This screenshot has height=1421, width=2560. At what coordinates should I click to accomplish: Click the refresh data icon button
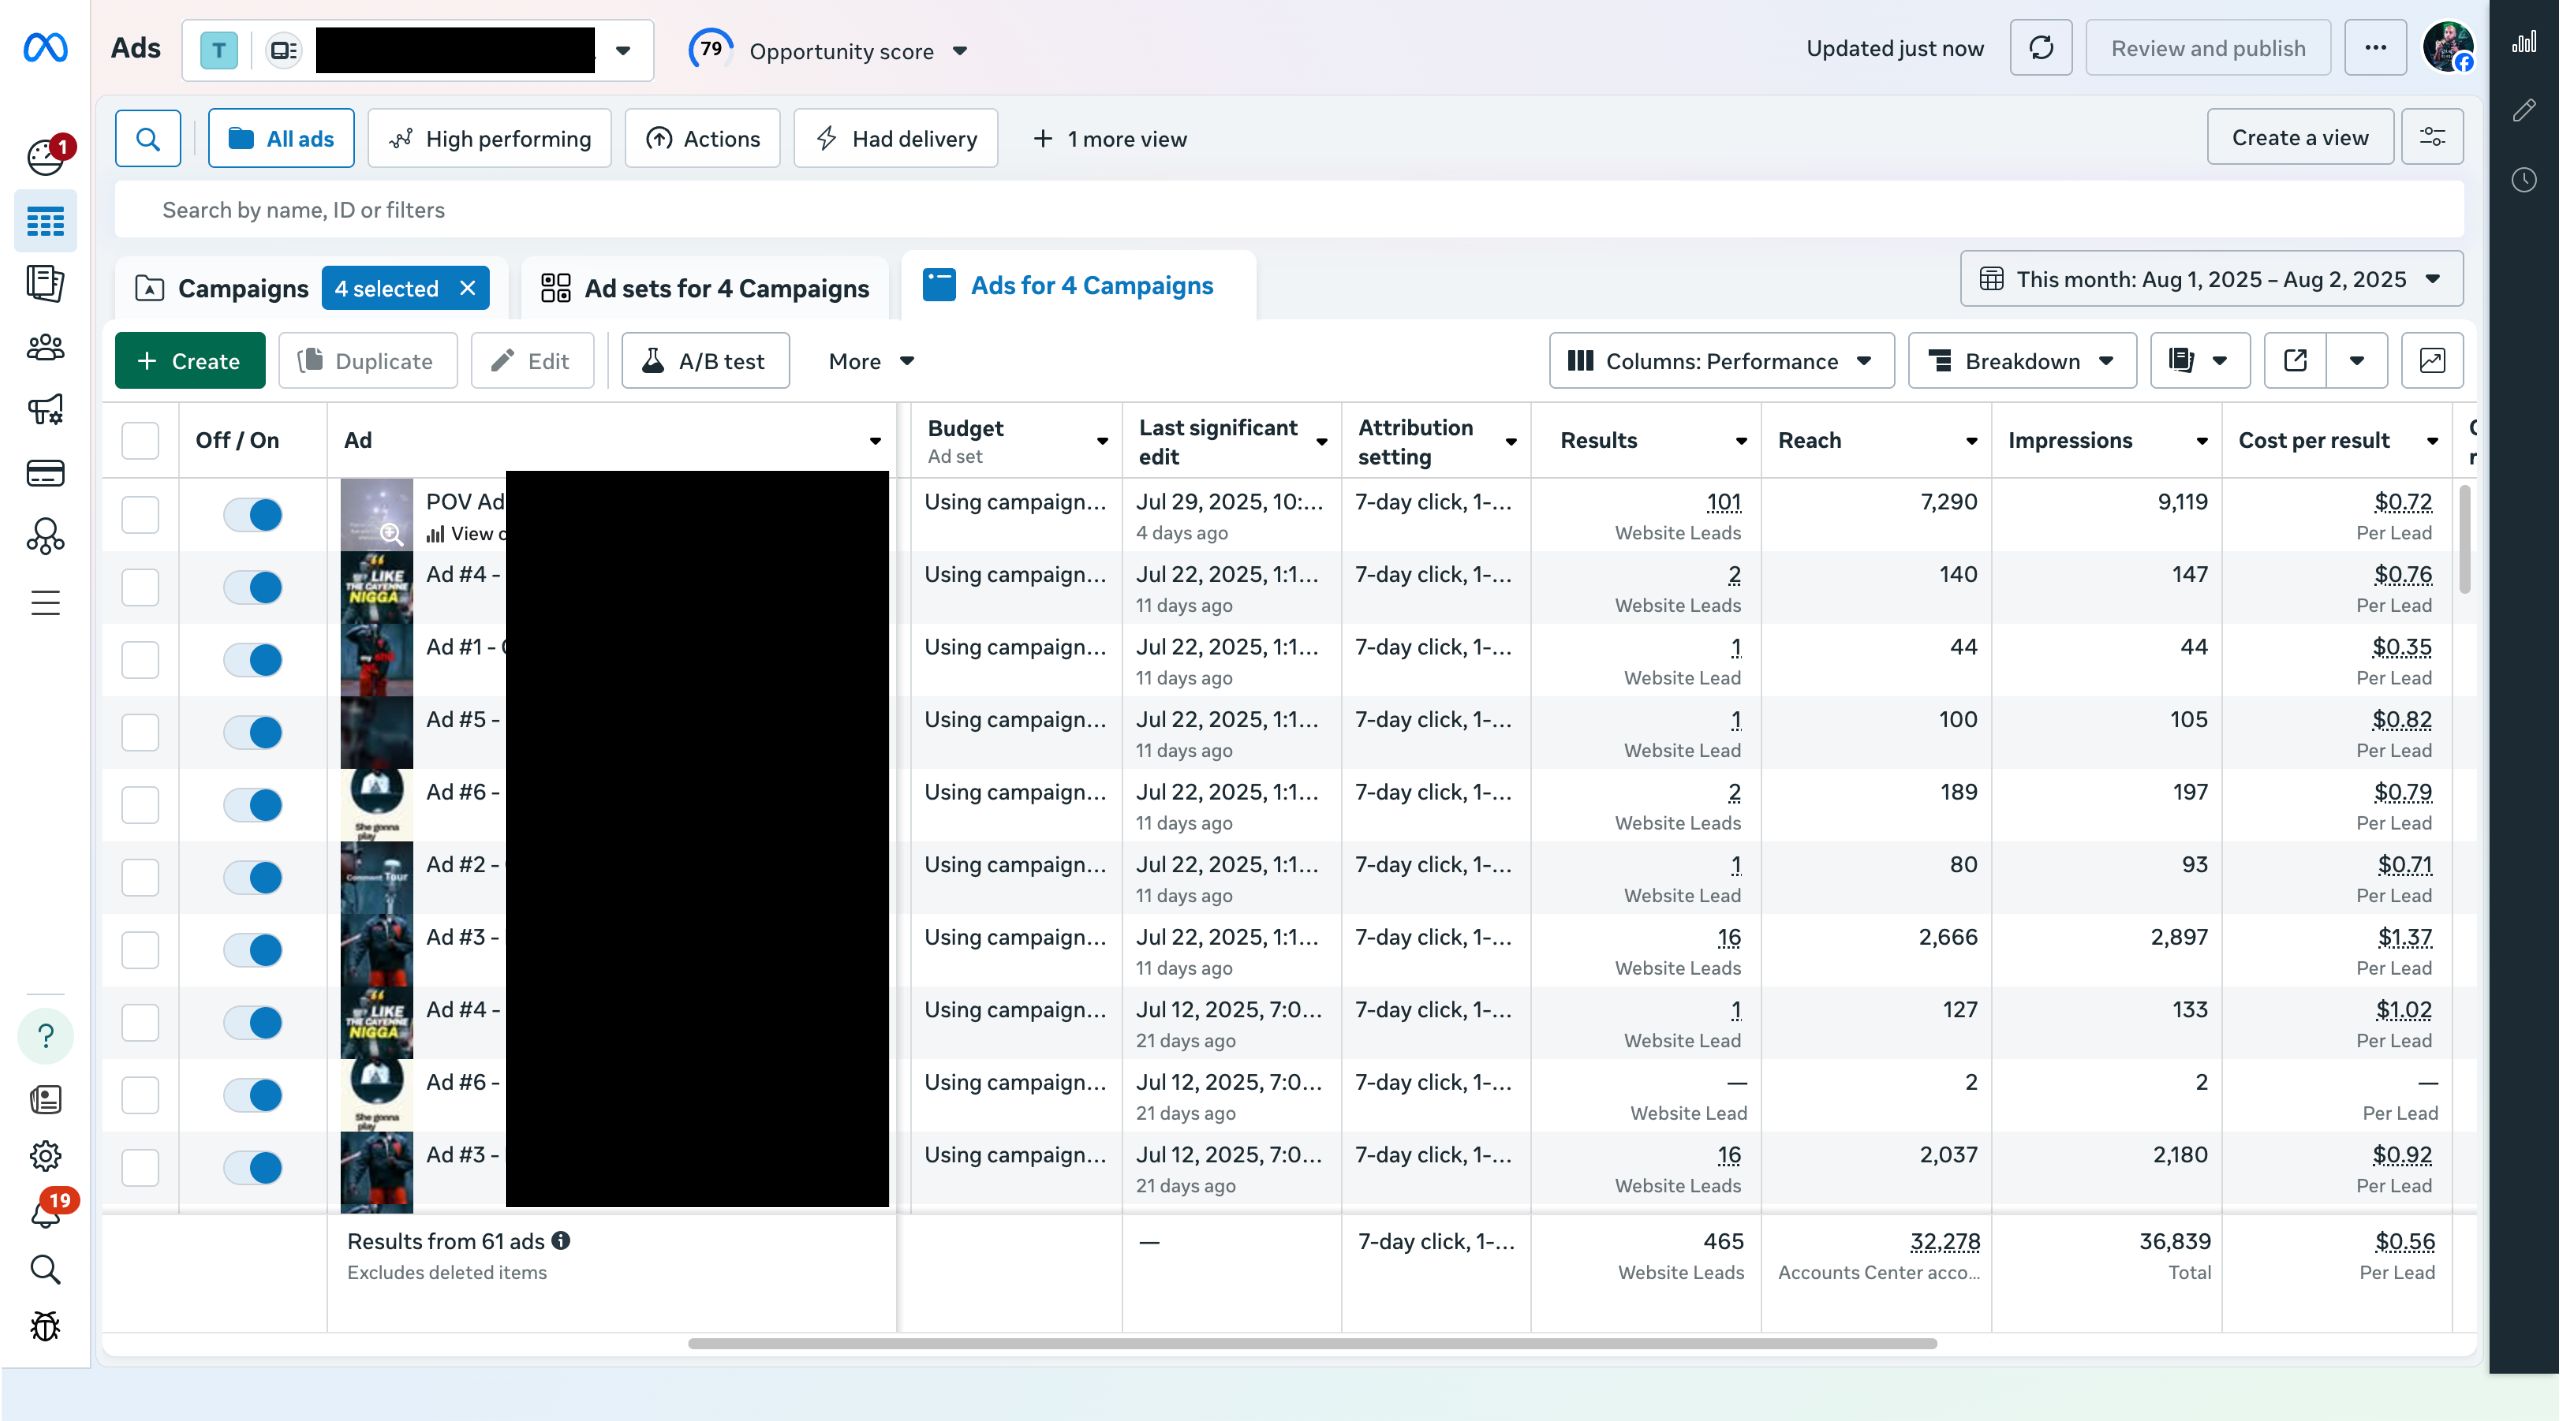click(2041, 48)
